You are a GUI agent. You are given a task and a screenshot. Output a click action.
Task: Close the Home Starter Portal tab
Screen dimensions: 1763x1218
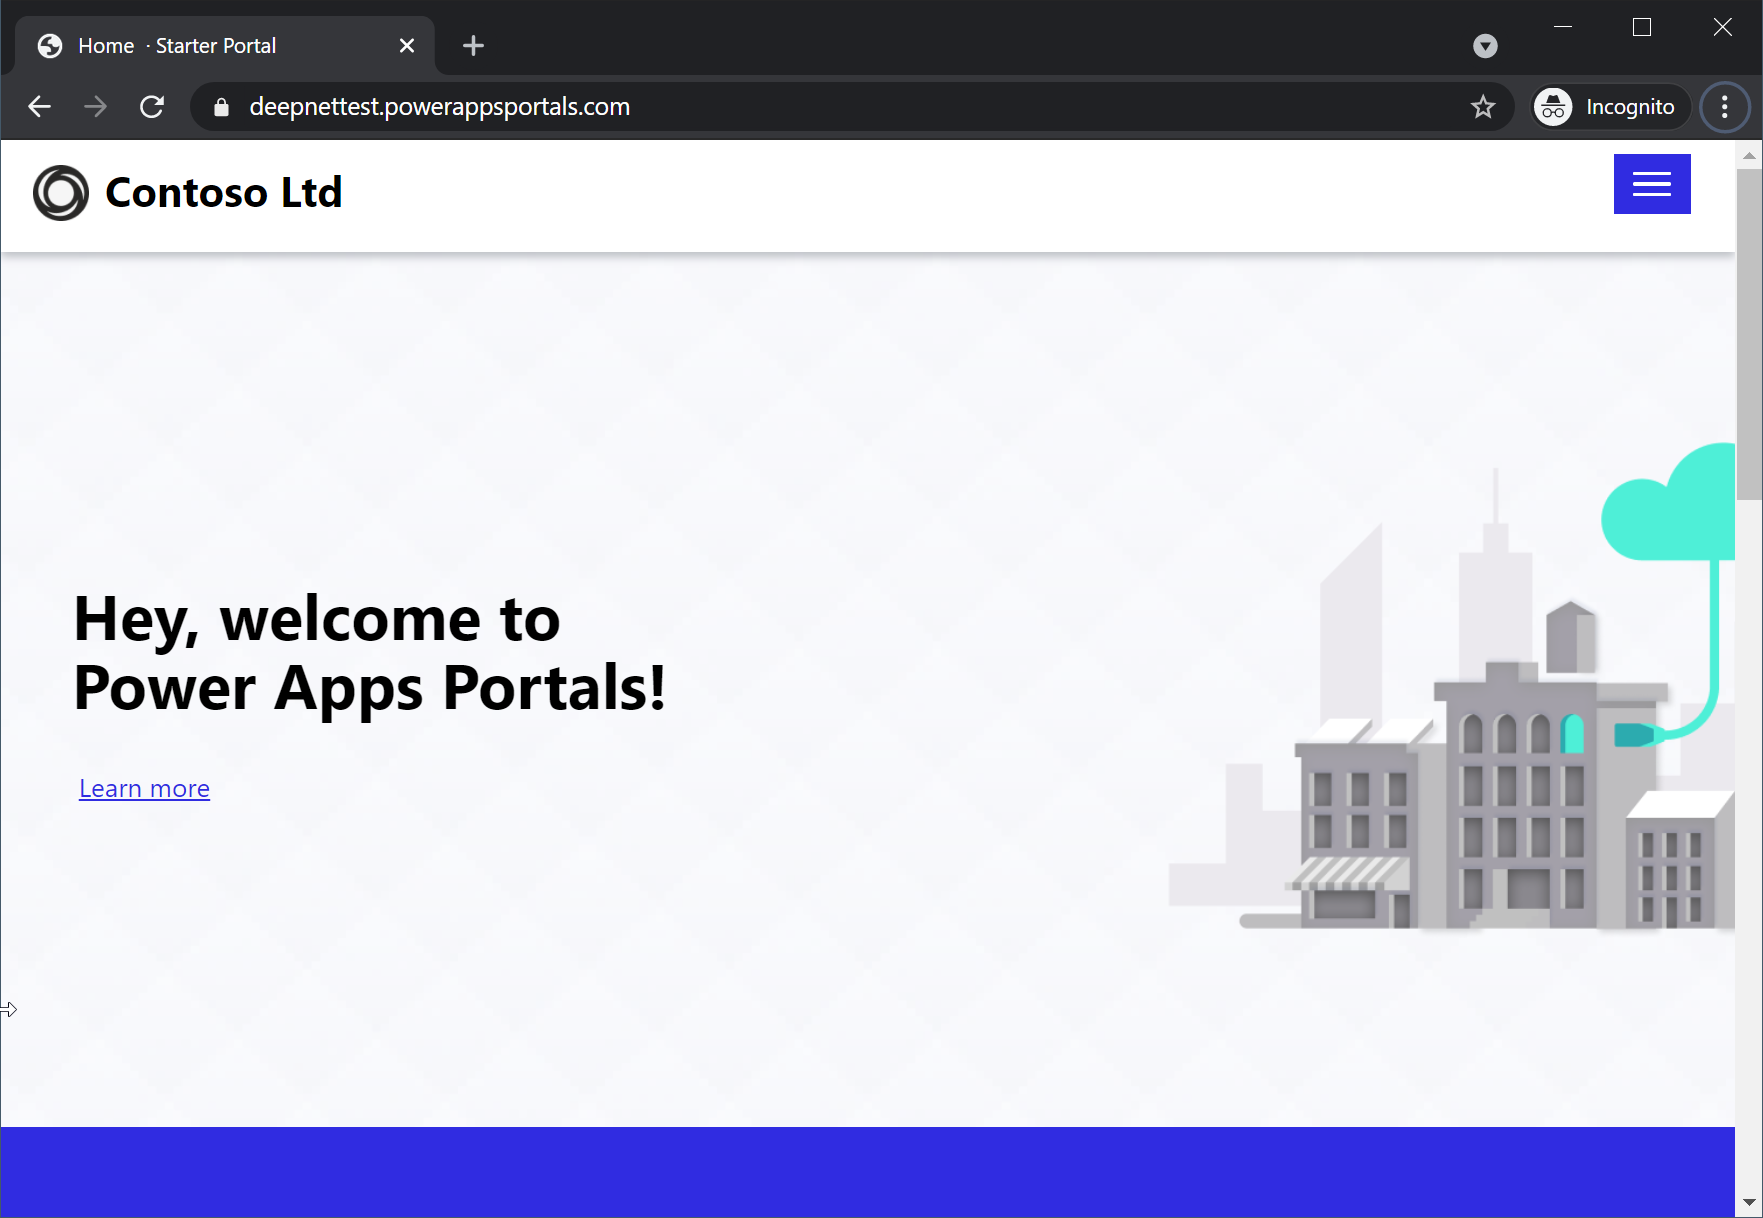(407, 46)
